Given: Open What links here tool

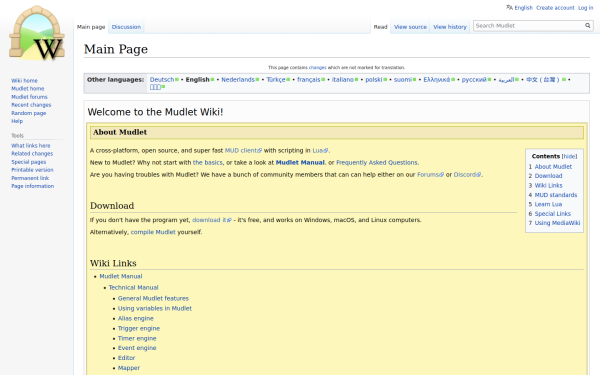Looking at the screenshot, I should [x=31, y=146].
